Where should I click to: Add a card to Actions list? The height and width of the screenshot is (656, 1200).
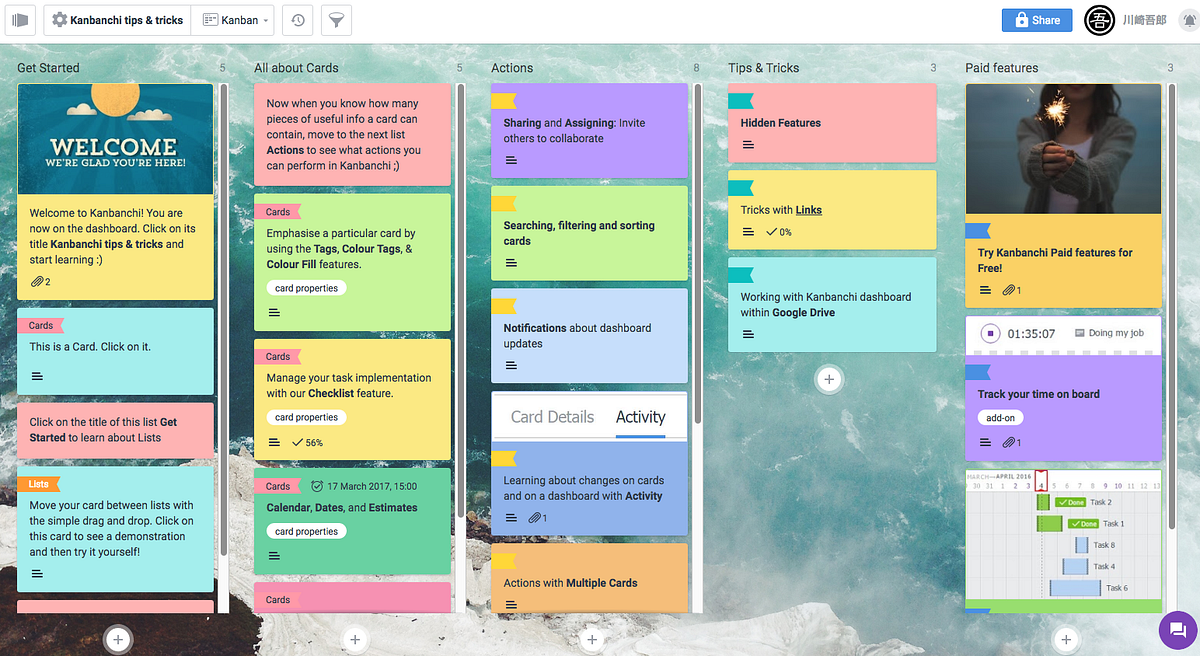pyautogui.click(x=592, y=639)
